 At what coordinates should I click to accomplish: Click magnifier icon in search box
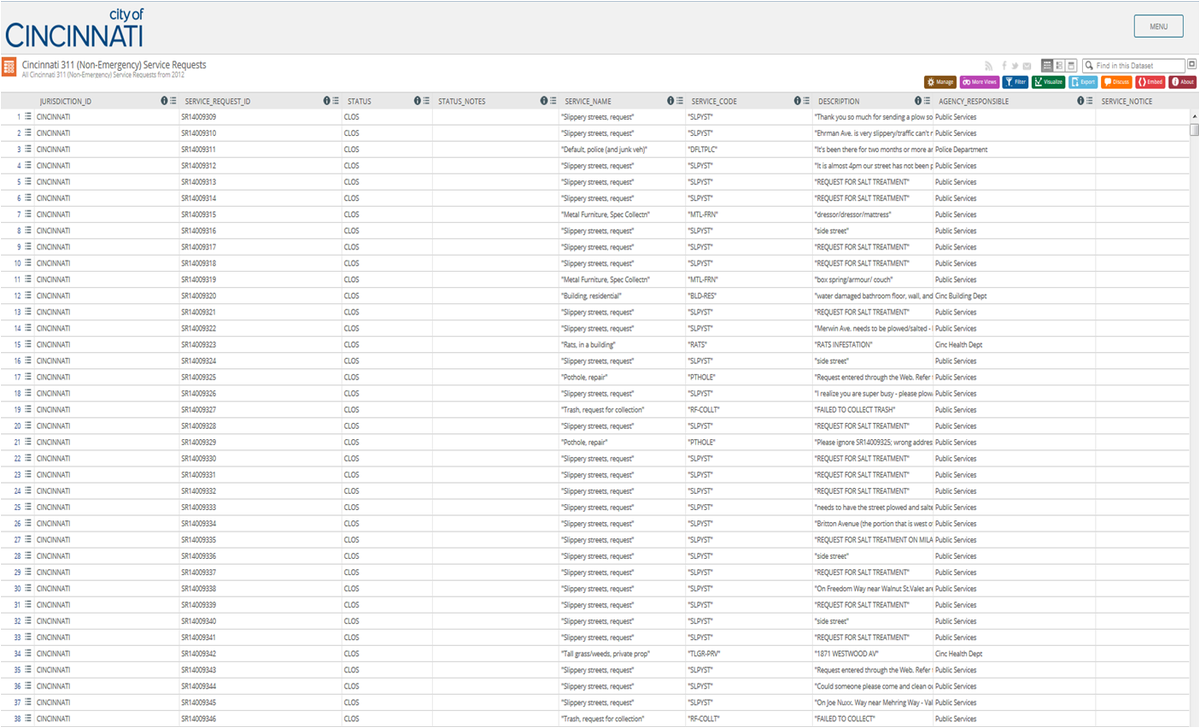point(1089,66)
